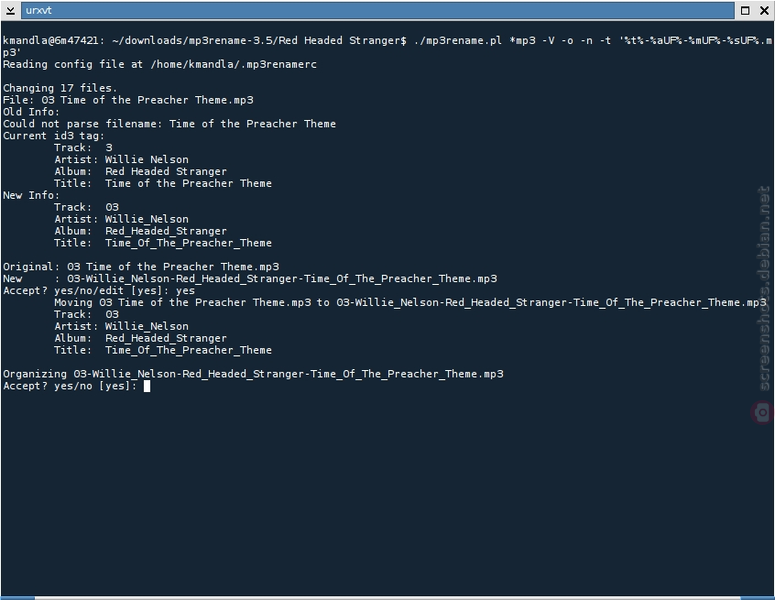Click 'Changing 17 files.' line
775x600 pixels.
60,88
